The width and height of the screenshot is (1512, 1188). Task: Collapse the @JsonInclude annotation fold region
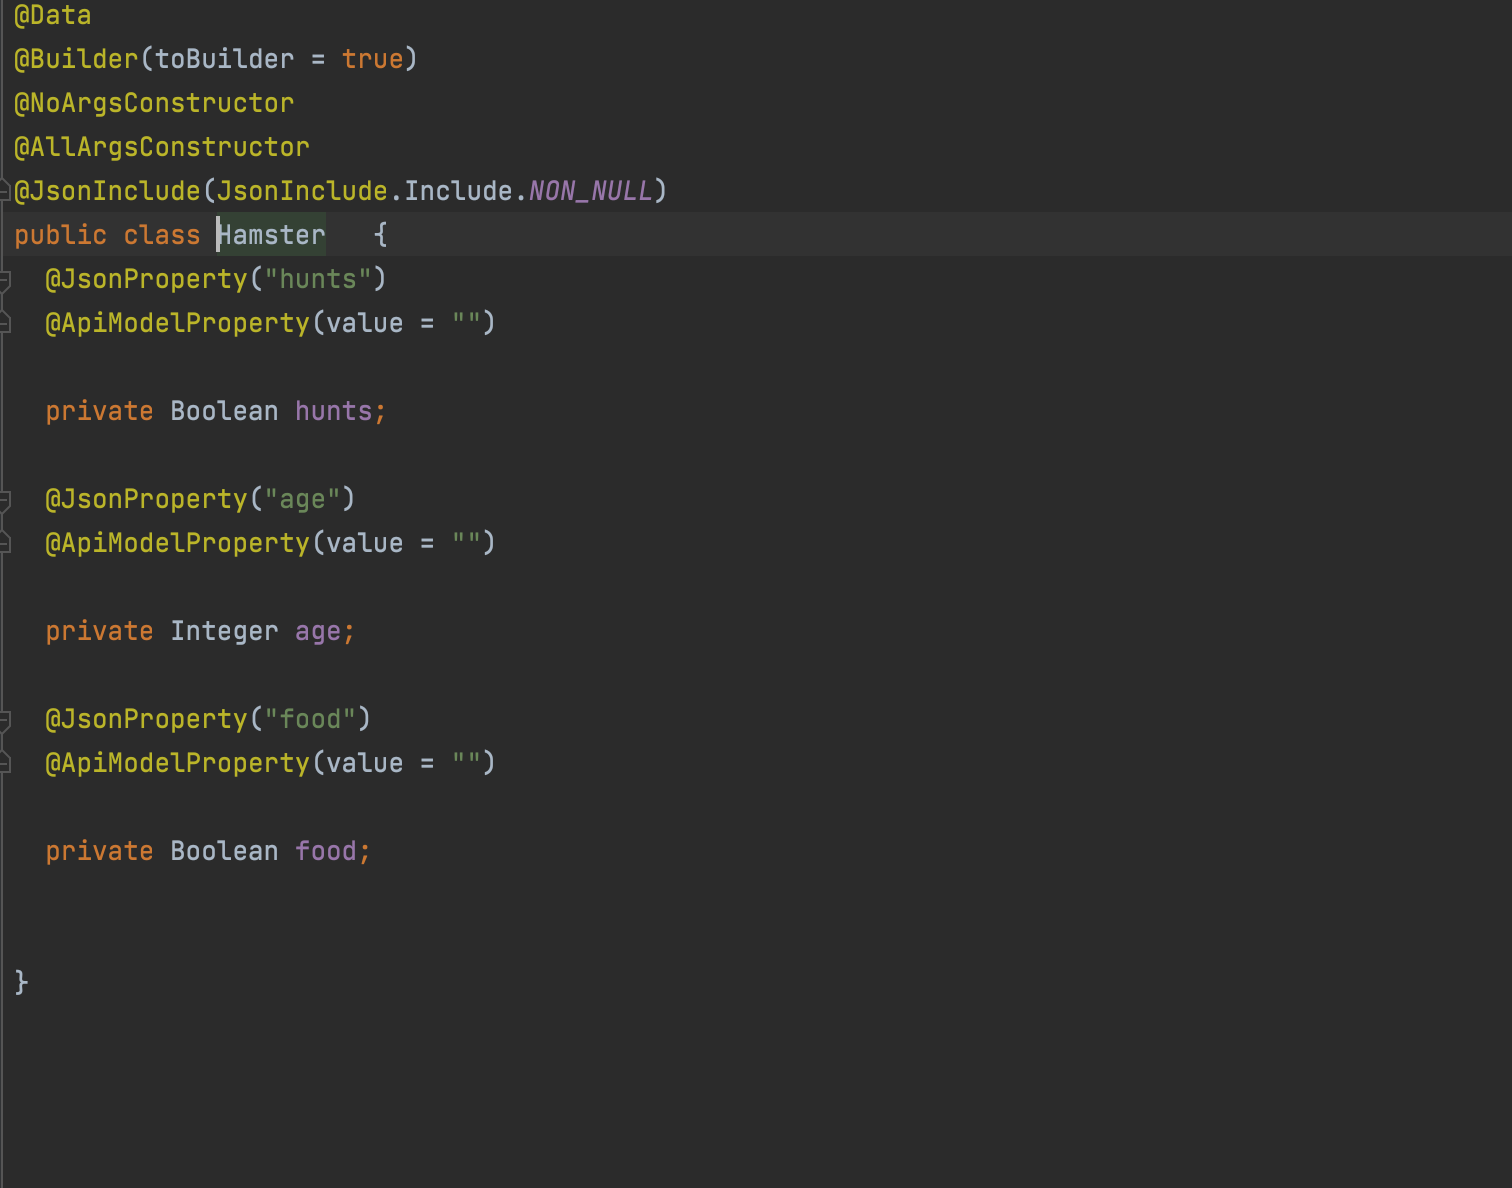click(x=5, y=190)
